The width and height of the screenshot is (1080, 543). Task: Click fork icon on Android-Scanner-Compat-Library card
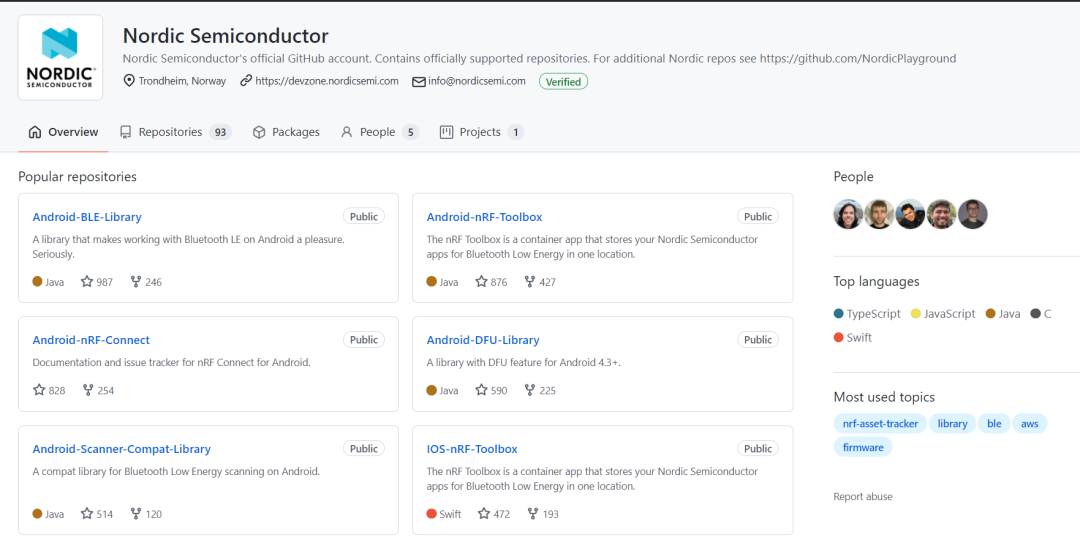click(136, 513)
